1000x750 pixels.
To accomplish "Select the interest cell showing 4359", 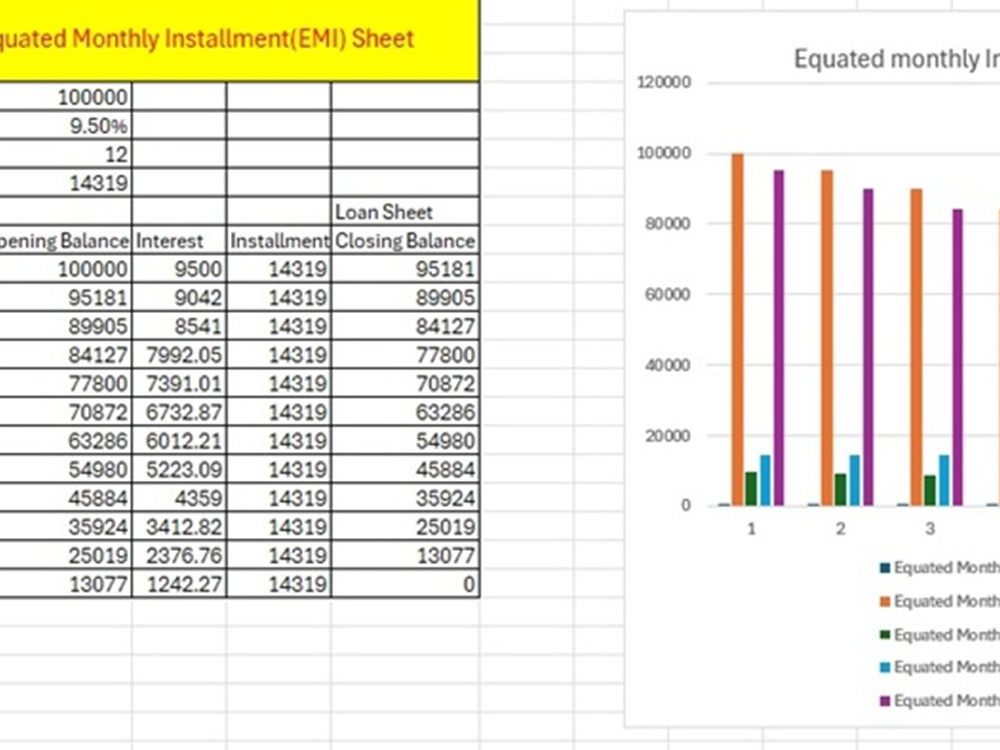I will point(179,498).
